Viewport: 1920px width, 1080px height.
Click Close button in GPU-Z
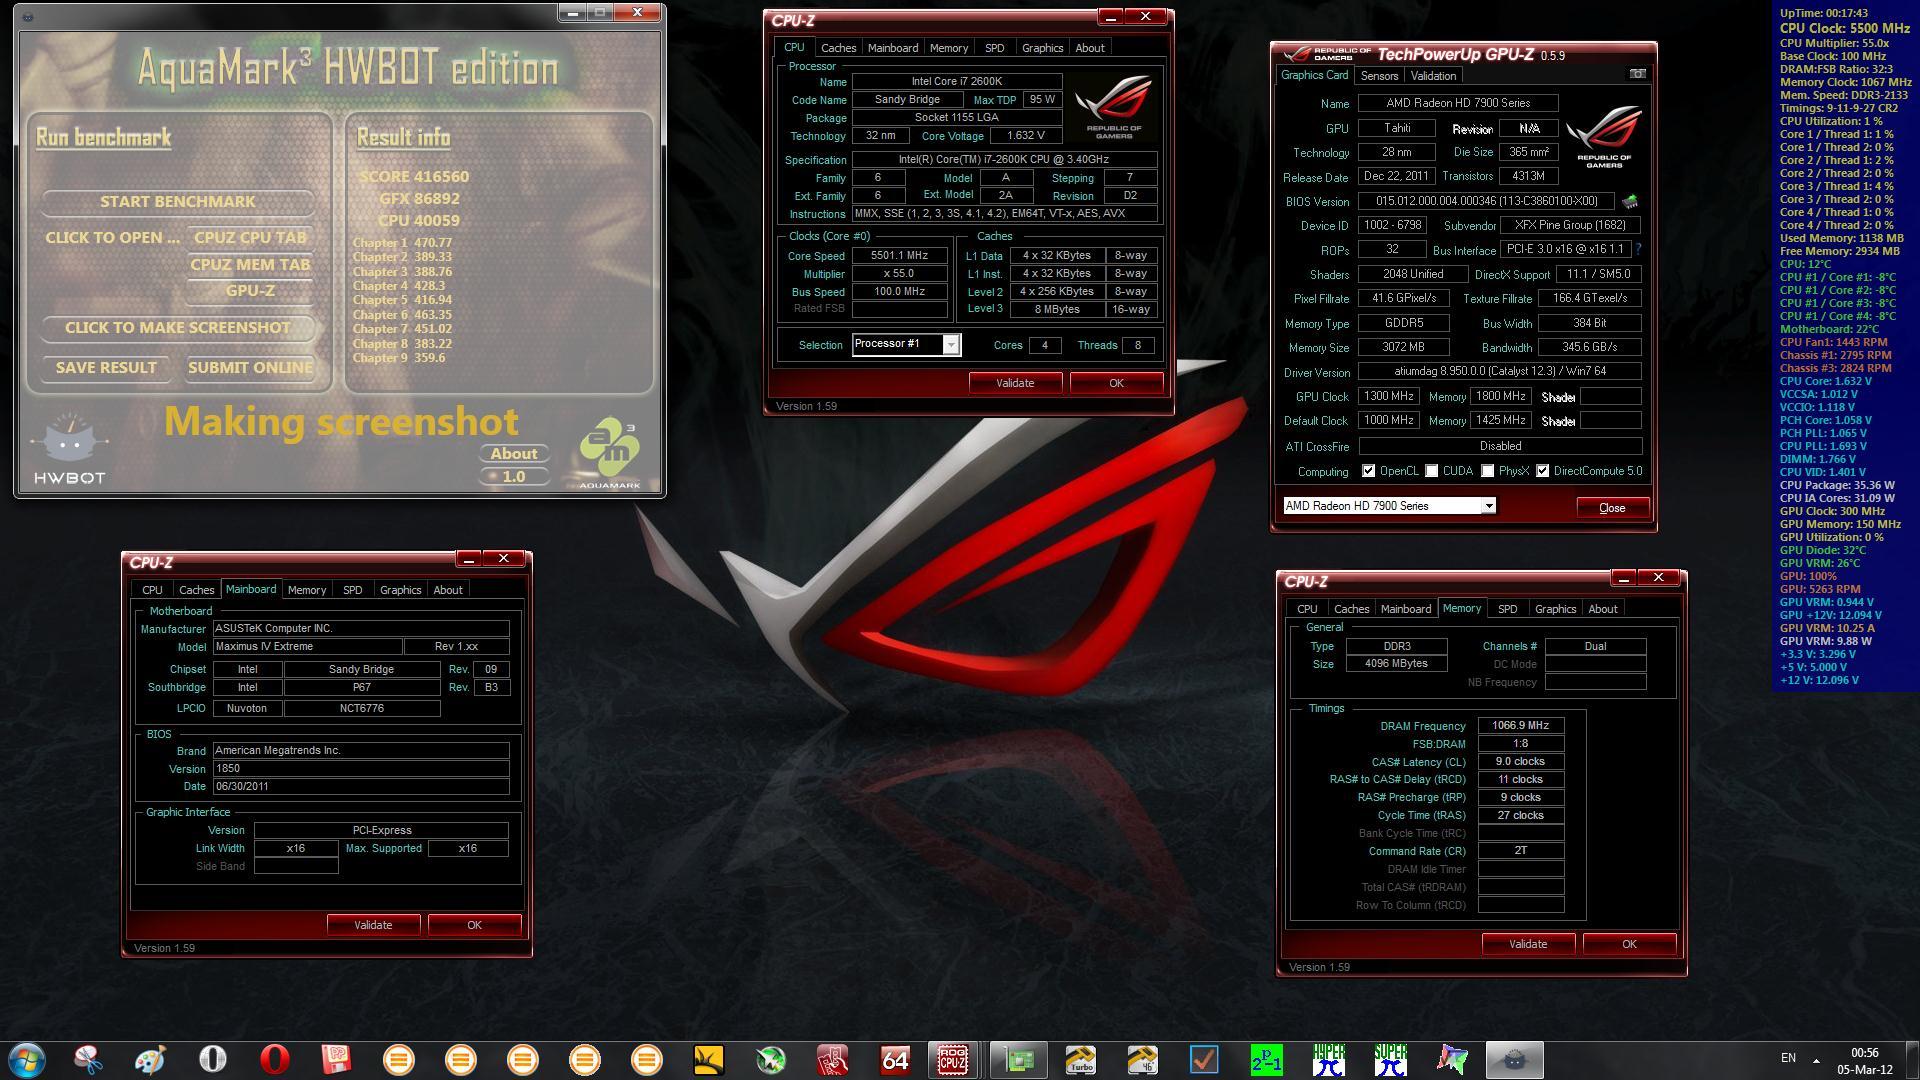[x=1612, y=508]
